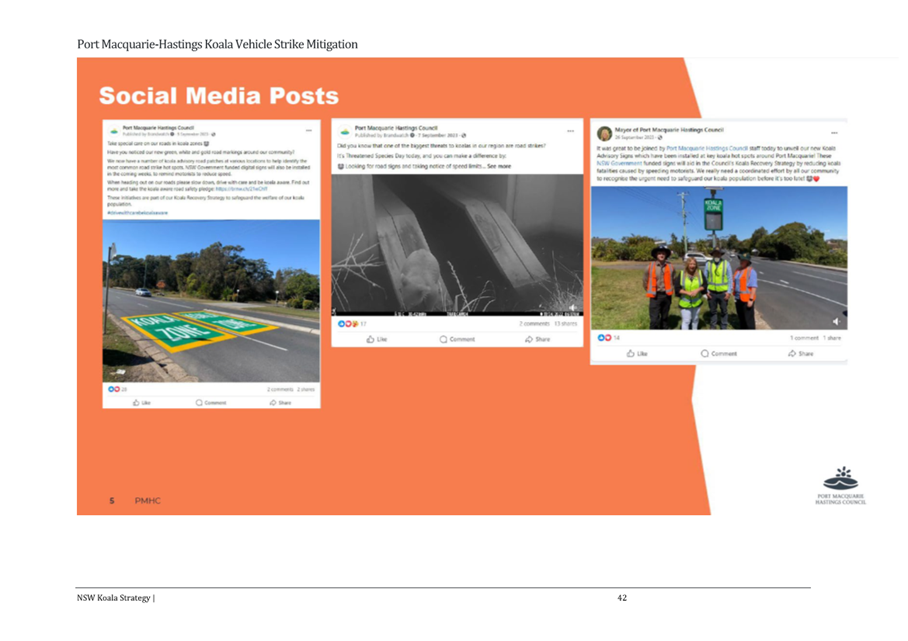View reactions on the Mayor's post
The image size is (908, 641).
pyautogui.click(x=609, y=338)
